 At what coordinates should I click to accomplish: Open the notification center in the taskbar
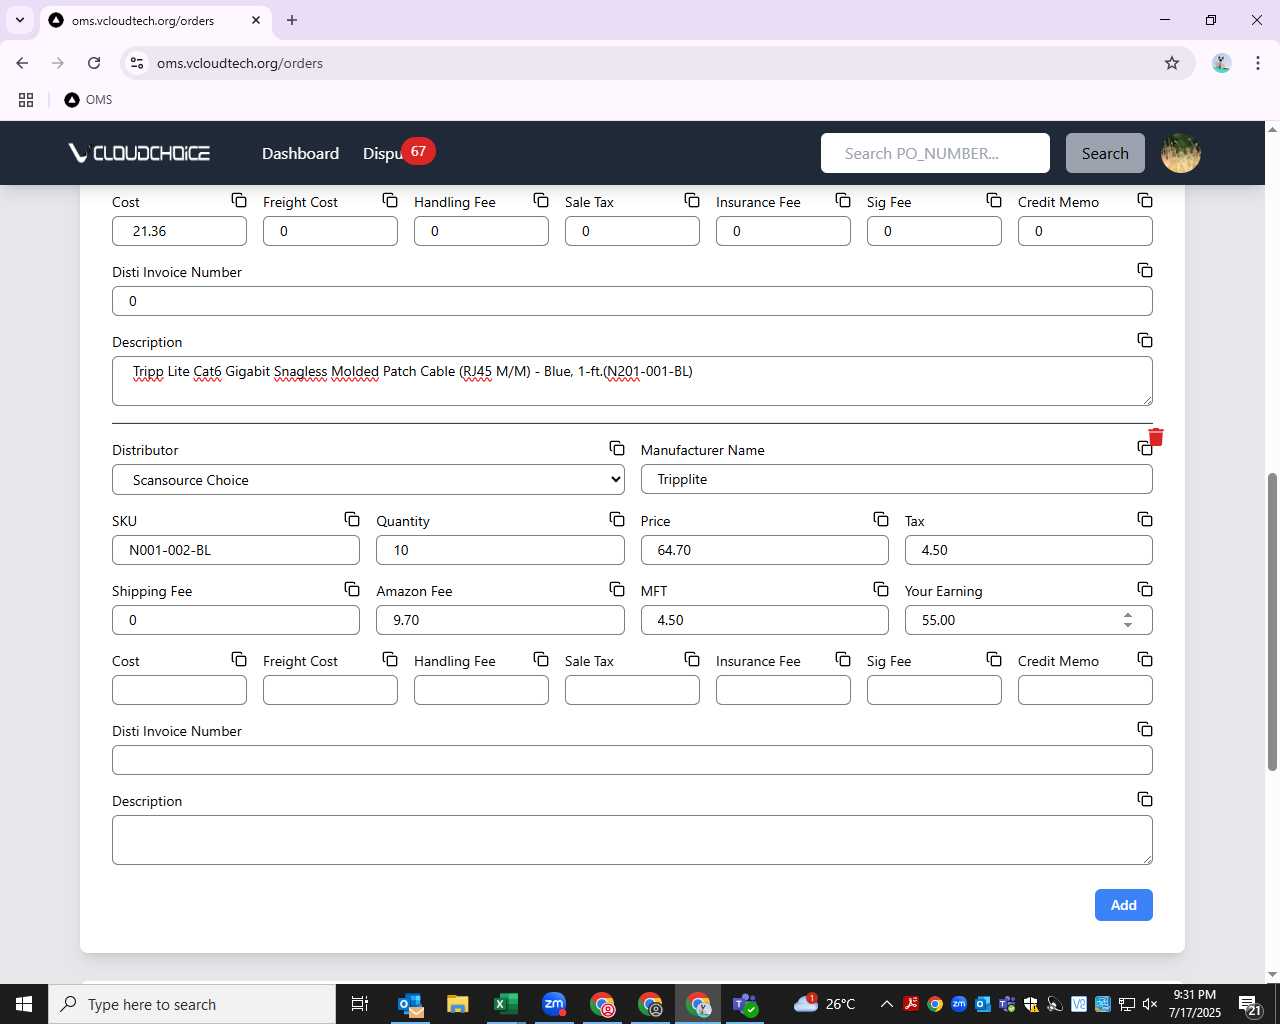(x=1250, y=1004)
